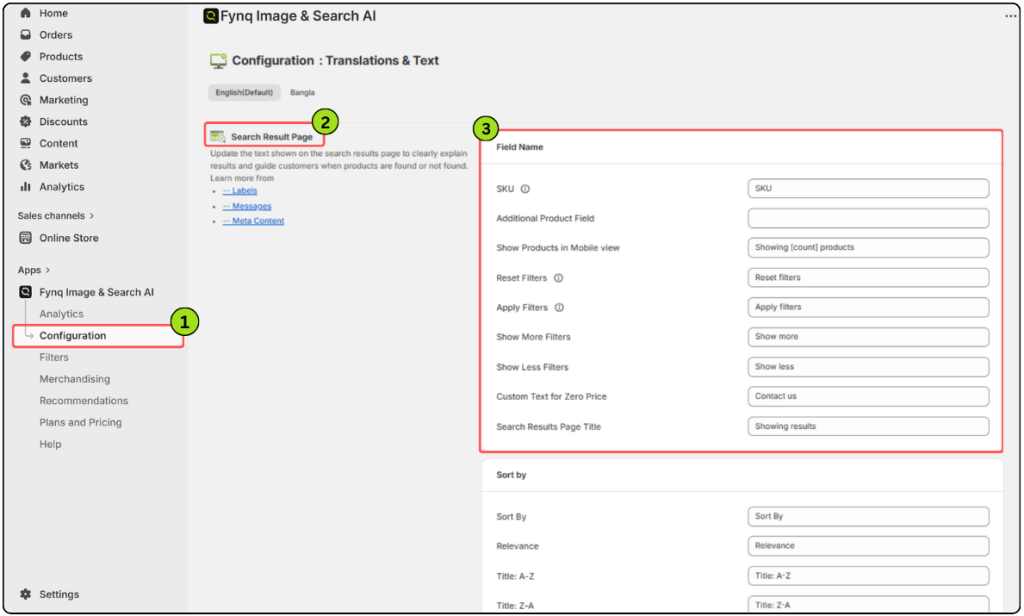Click the Showing [count] products input
The width and height of the screenshot is (1024, 616).
pos(868,248)
